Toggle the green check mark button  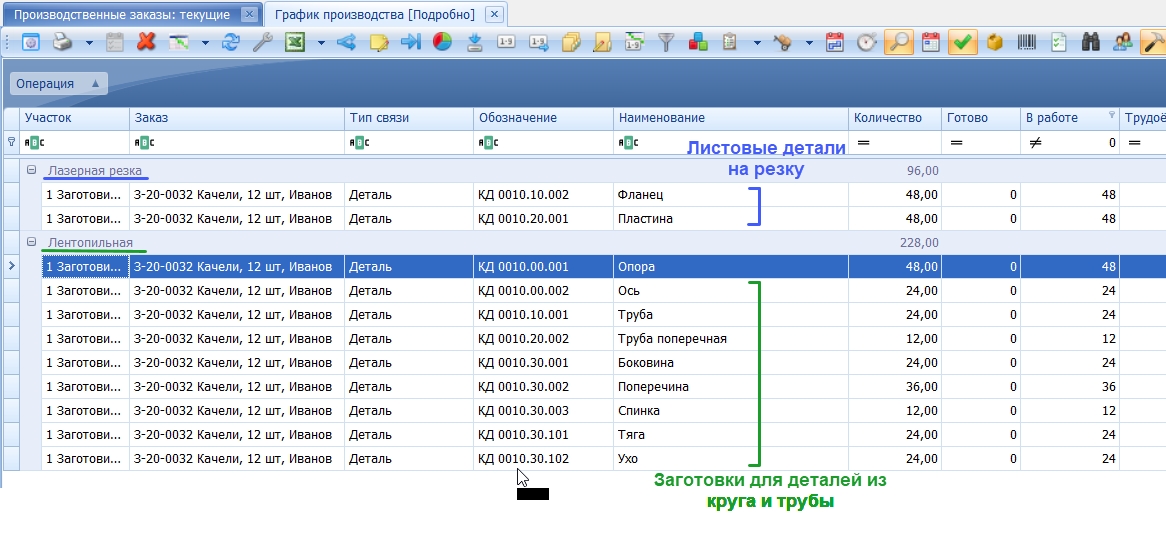(962, 43)
